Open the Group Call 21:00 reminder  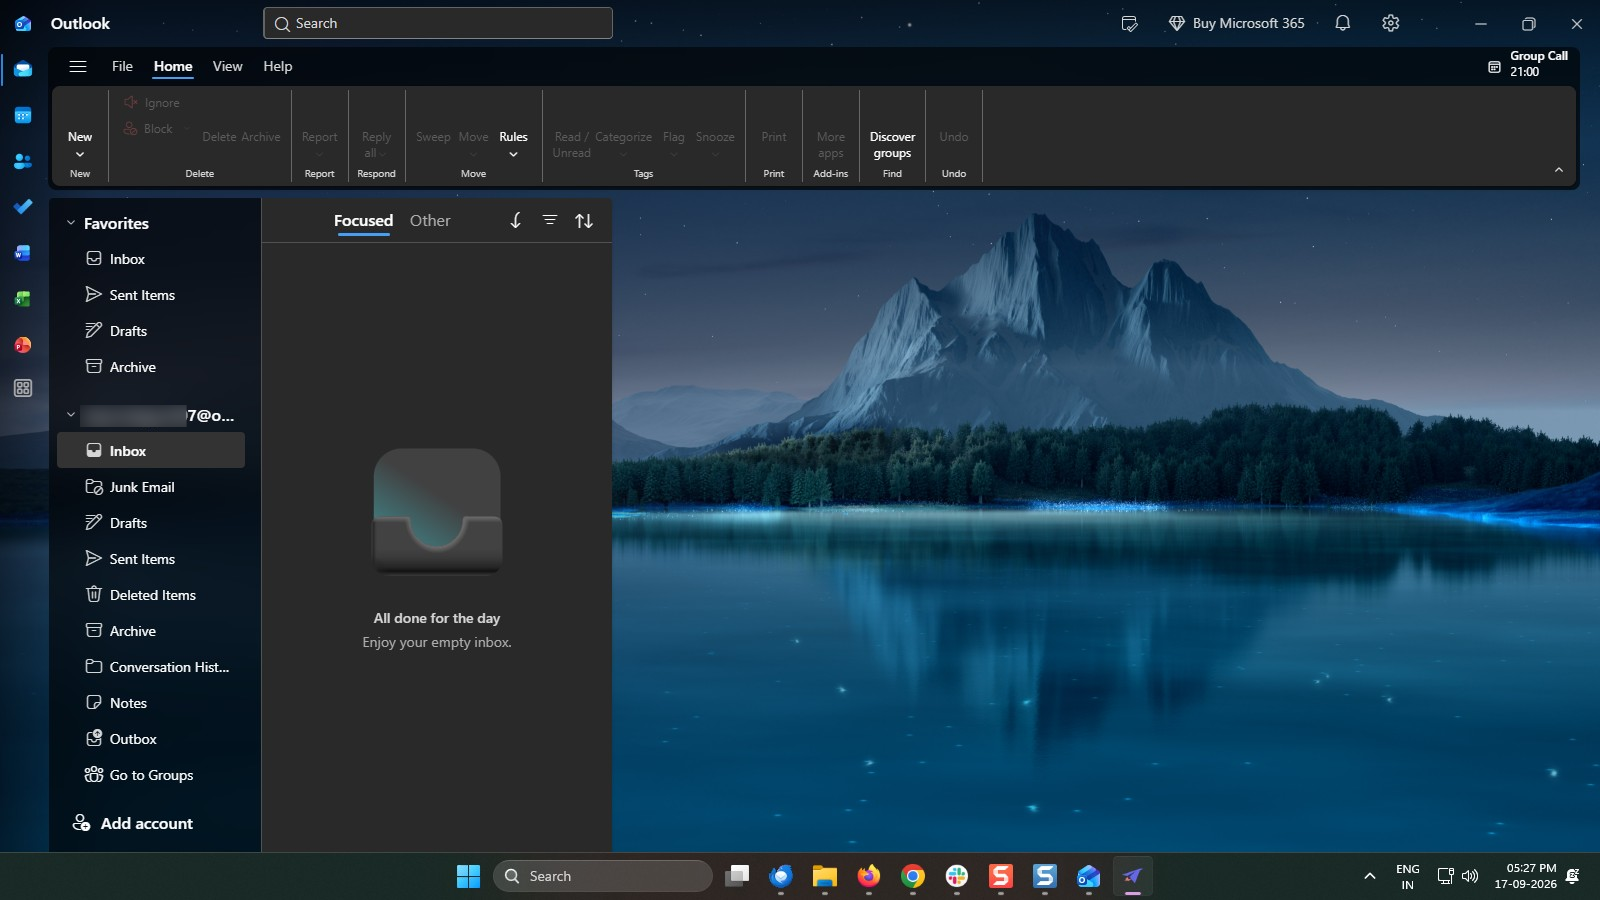[1528, 64]
